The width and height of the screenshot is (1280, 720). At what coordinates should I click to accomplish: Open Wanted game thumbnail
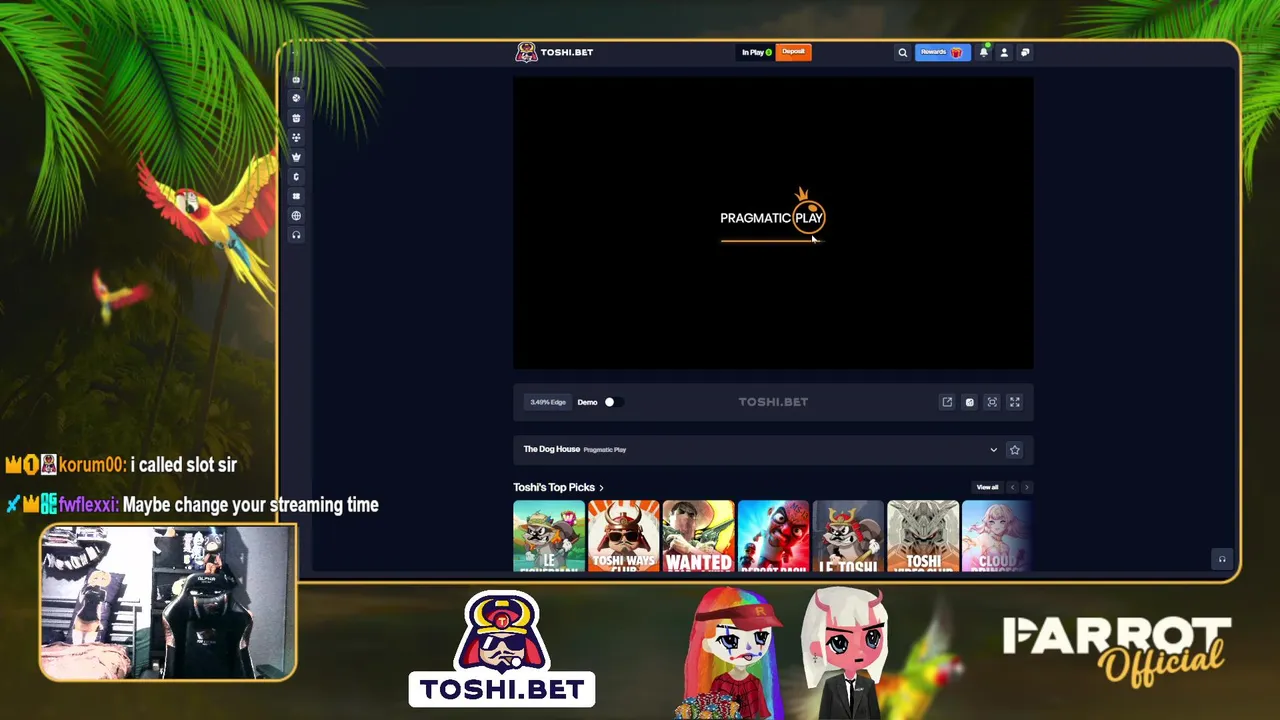tap(698, 536)
